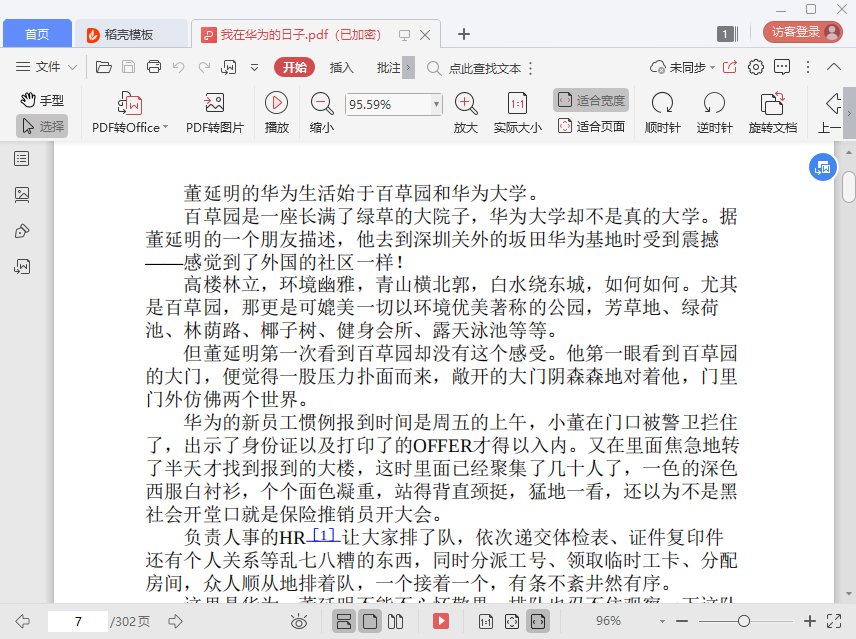Close the 我在华为的日子.pdf tab

(x=425, y=35)
